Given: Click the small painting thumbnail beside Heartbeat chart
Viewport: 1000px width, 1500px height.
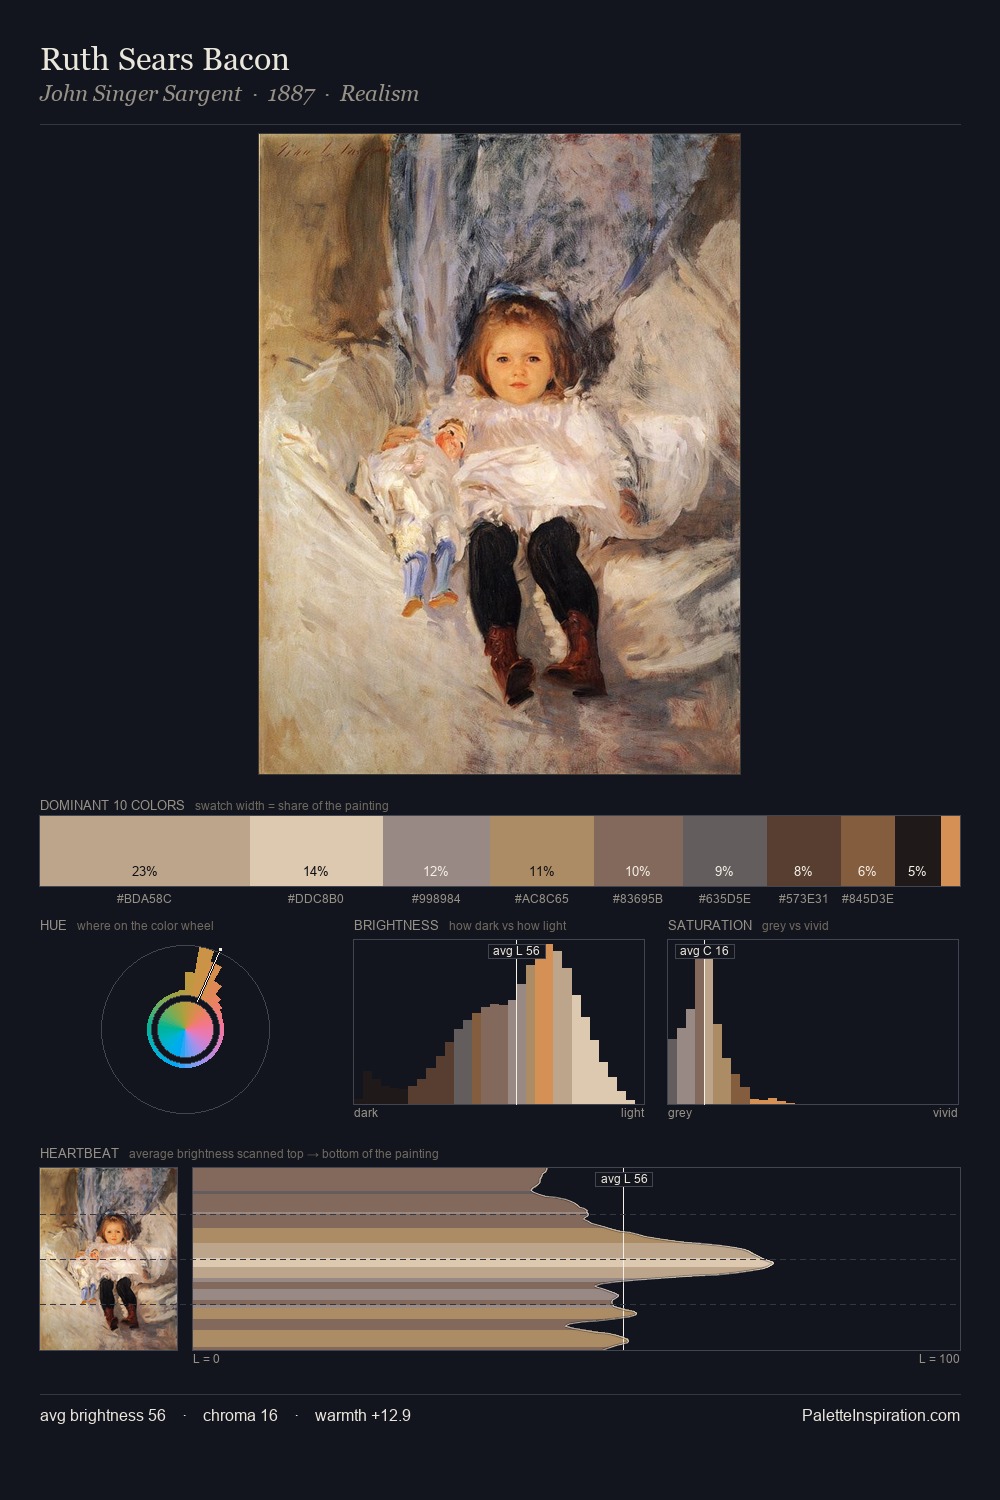Looking at the screenshot, I should 109,1259.
